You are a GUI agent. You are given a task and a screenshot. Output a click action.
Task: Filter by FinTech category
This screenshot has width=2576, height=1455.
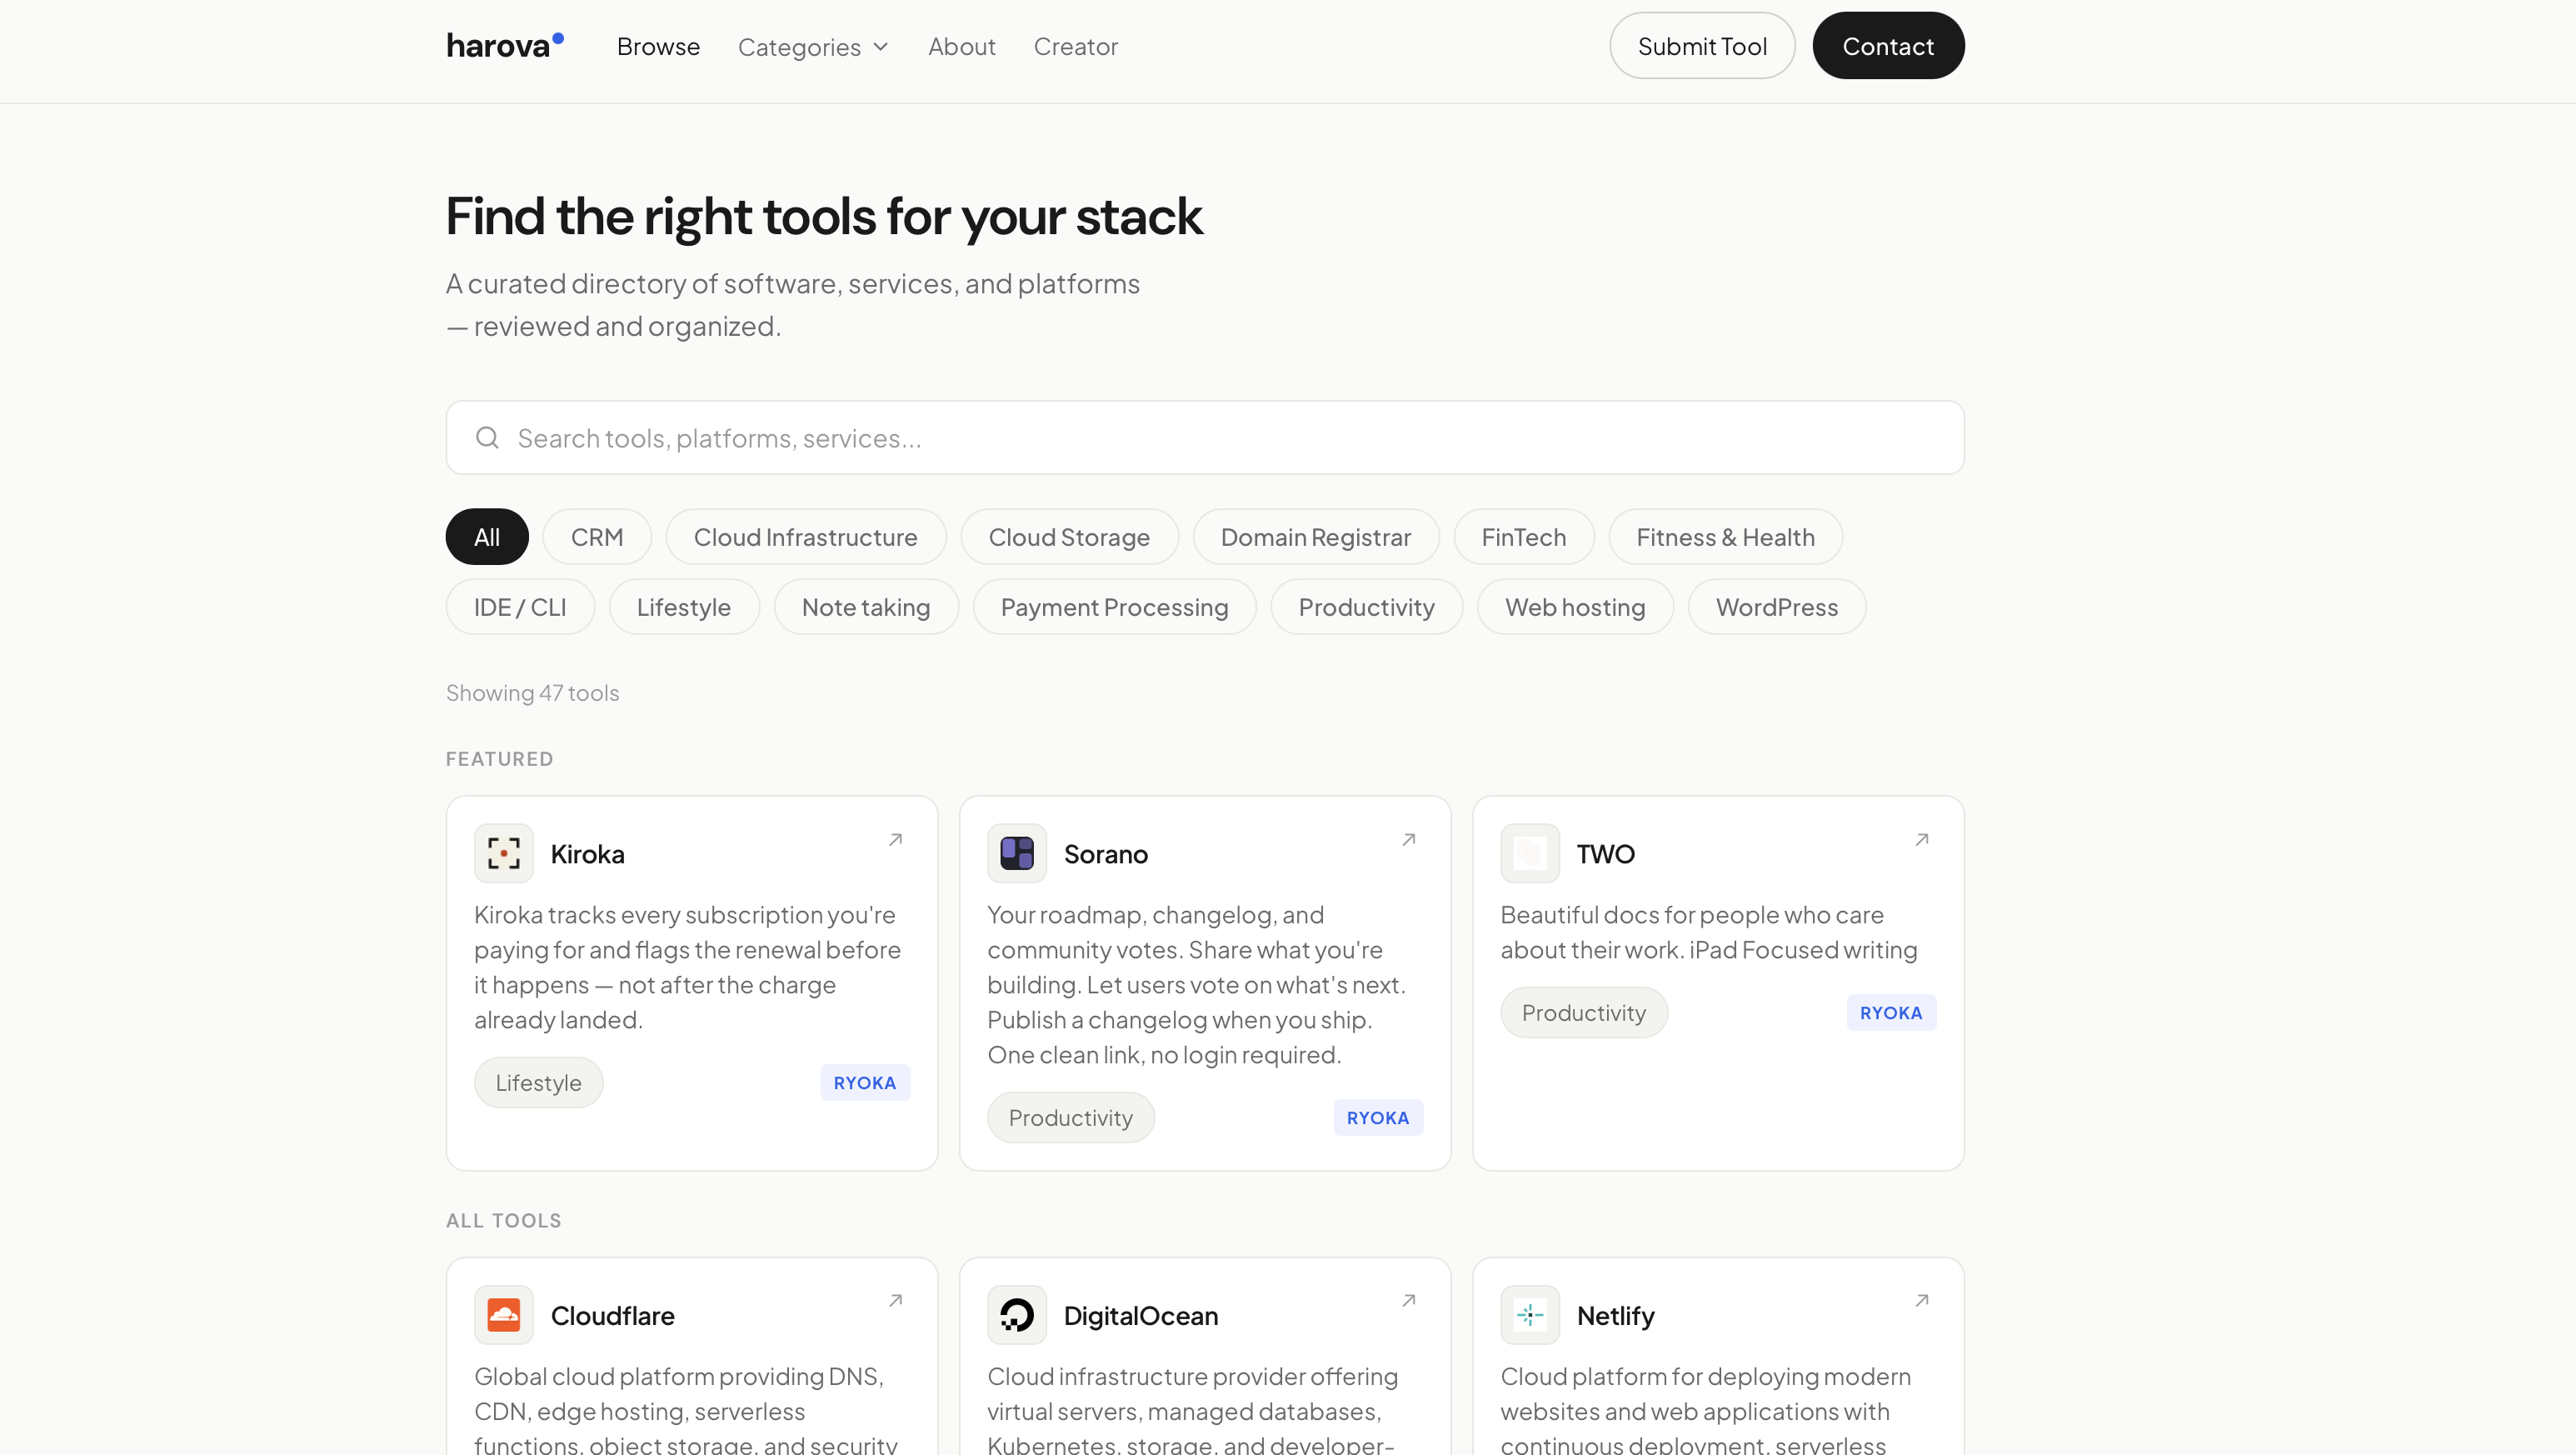point(1524,537)
